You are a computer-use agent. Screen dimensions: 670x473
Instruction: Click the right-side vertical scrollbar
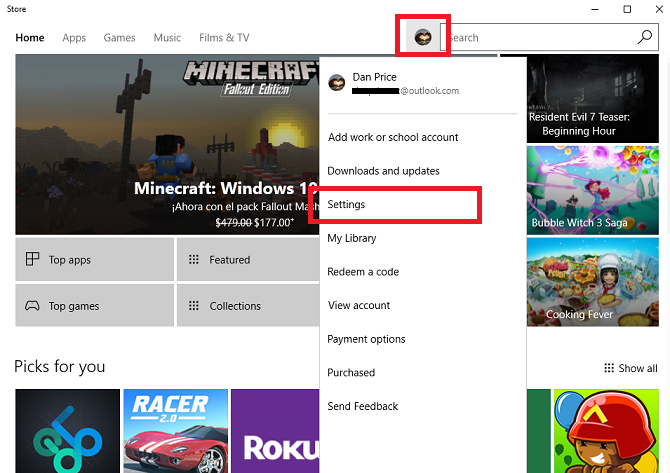tap(667, 147)
